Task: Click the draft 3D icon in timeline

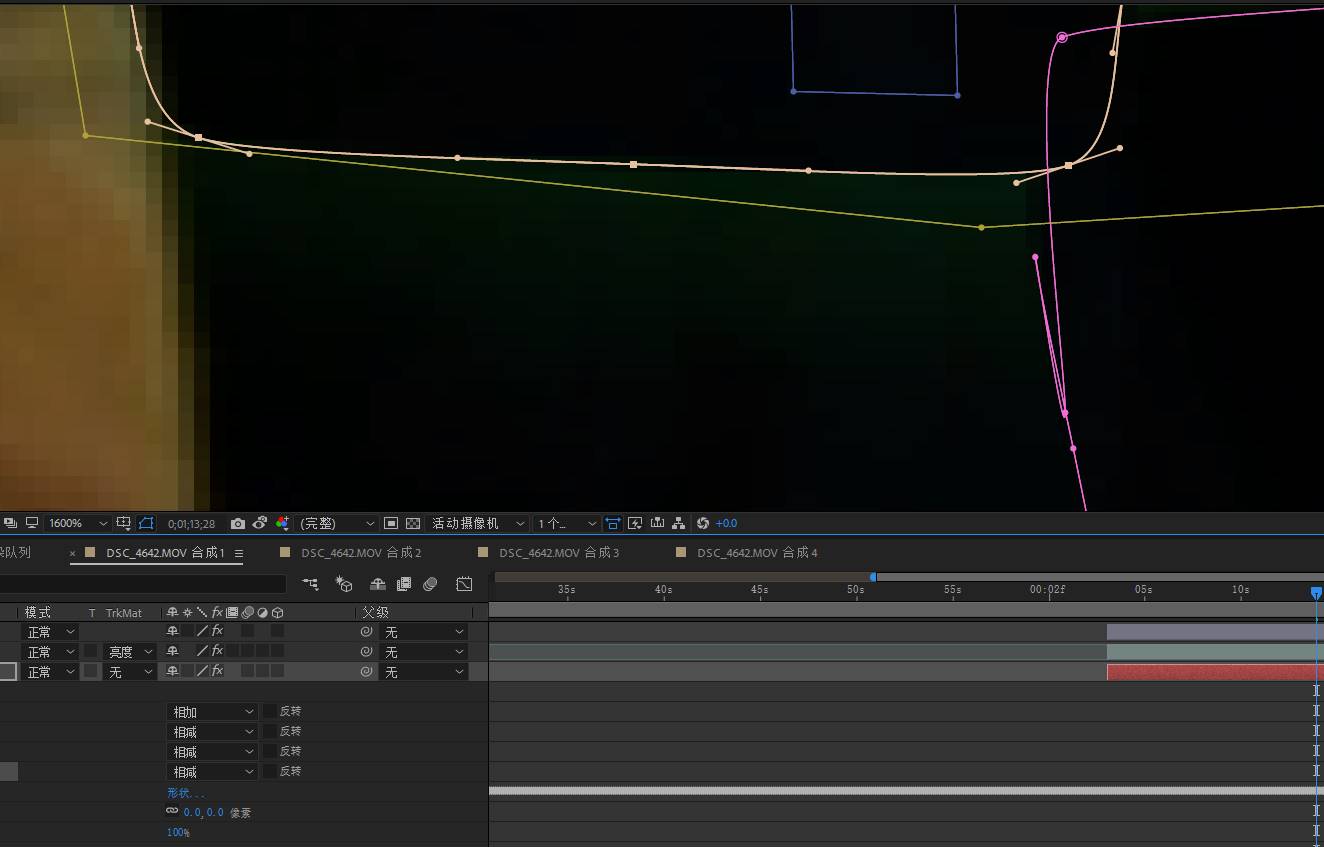Action: [x=344, y=584]
